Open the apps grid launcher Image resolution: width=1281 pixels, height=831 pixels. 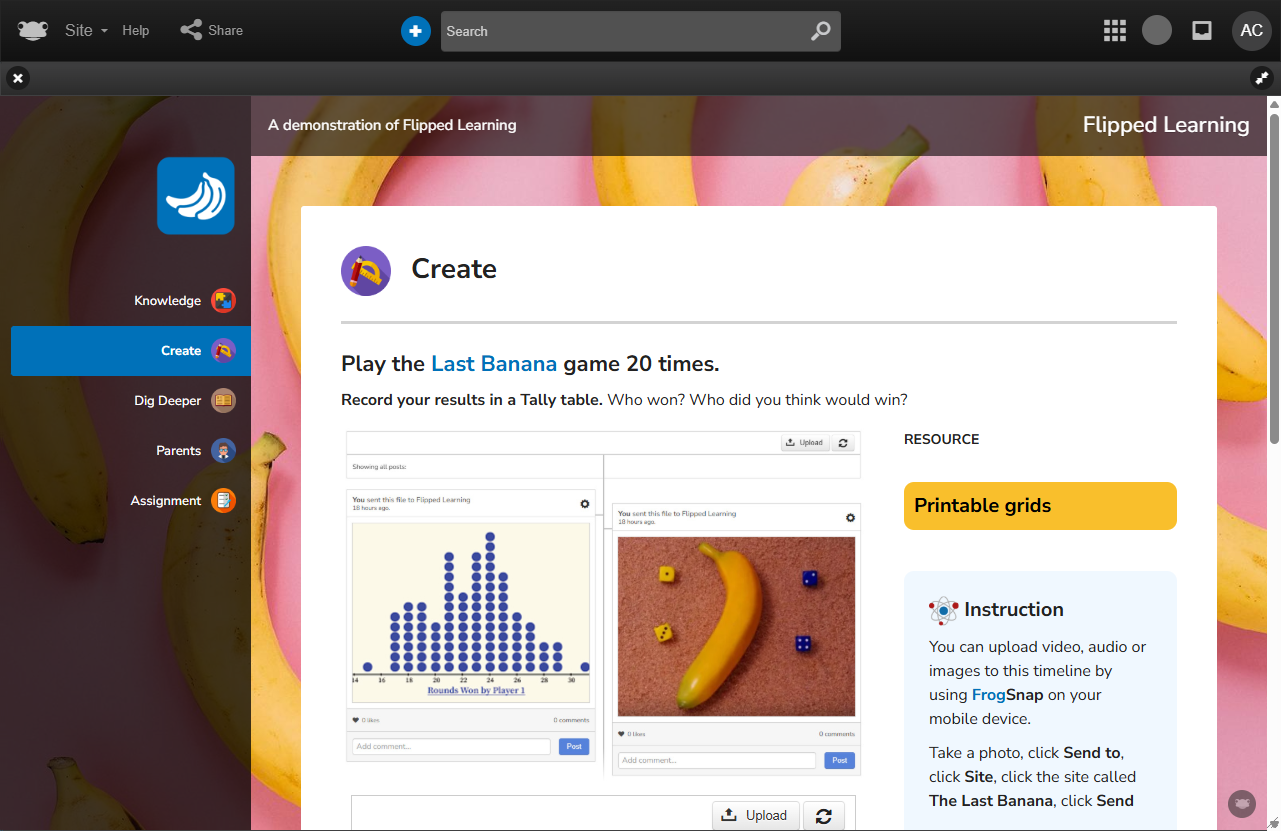pyautogui.click(x=1114, y=31)
